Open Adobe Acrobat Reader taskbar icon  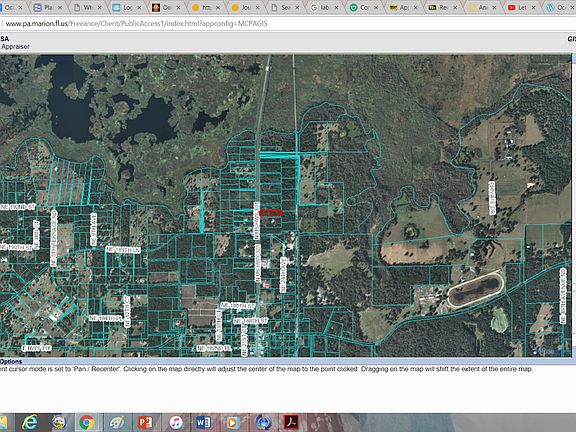pos(291,422)
